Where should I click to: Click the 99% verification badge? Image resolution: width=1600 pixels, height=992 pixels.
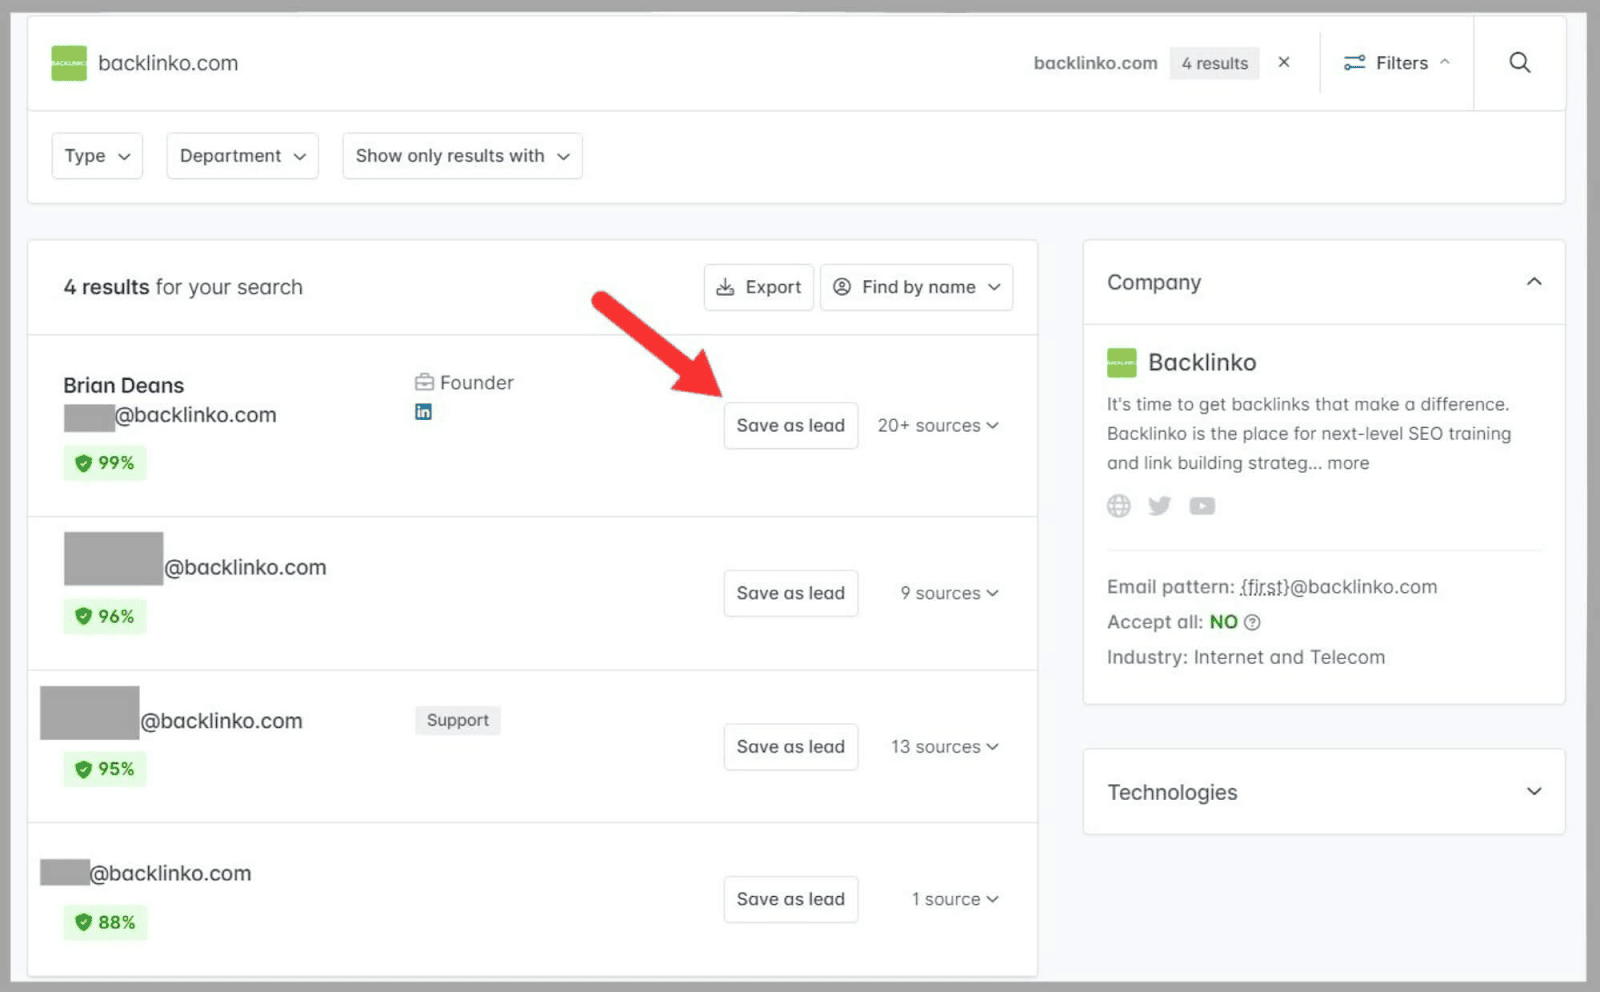[105, 463]
